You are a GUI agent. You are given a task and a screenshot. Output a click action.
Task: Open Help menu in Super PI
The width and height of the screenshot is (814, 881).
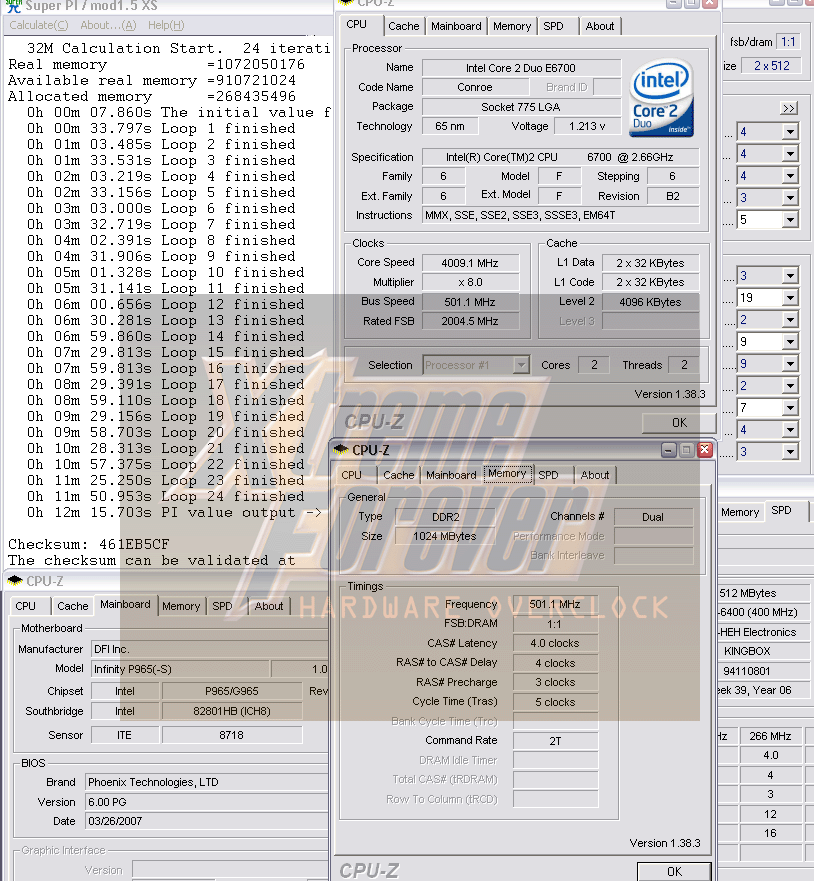(166, 25)
